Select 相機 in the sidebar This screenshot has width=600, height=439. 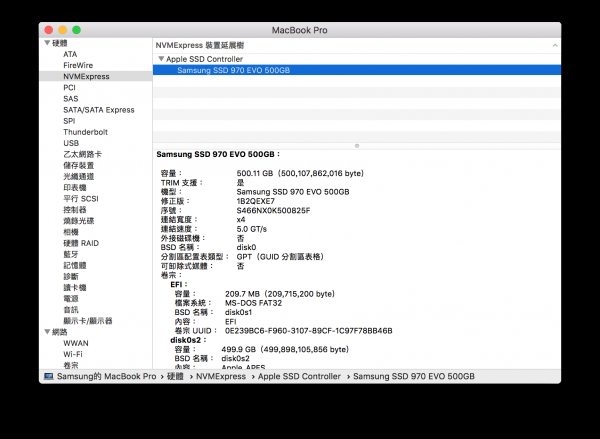(71, 232)
